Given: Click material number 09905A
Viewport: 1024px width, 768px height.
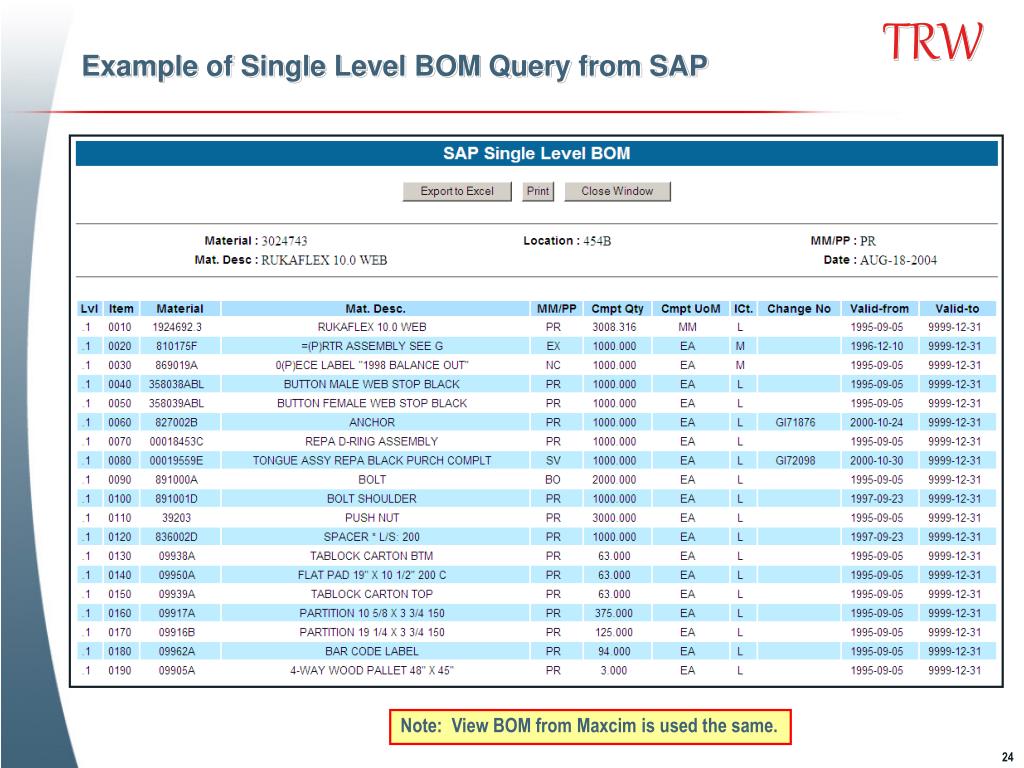Looking at the screenshot, I should [176, 670].
